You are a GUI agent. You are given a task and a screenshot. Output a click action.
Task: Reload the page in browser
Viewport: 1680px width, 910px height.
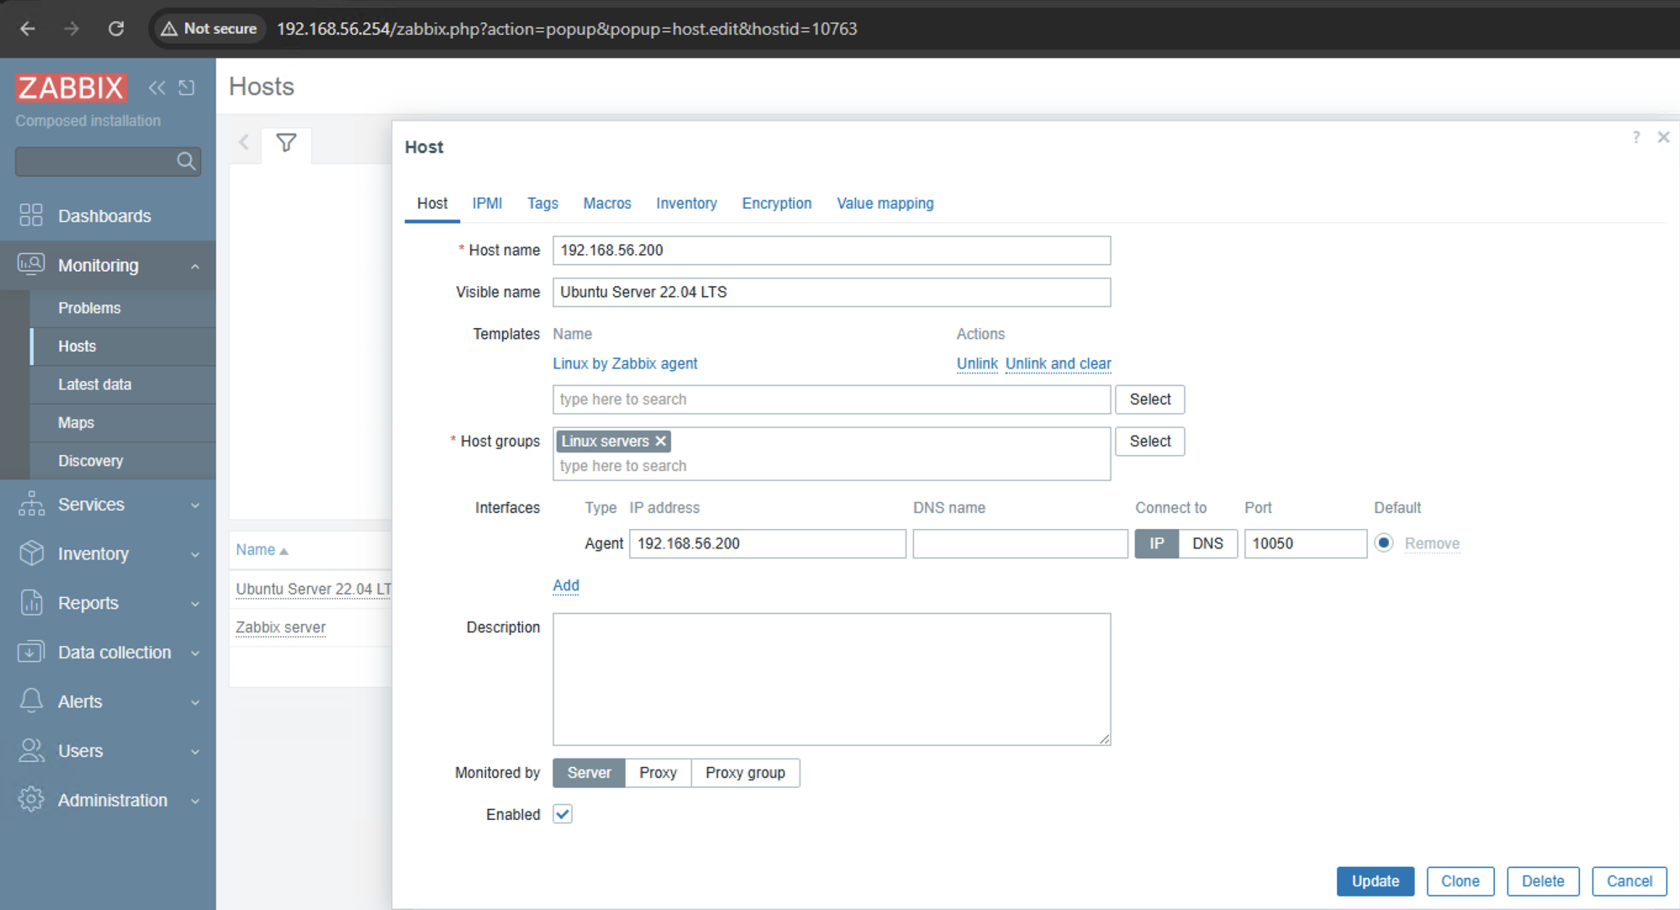coord(116,29)
